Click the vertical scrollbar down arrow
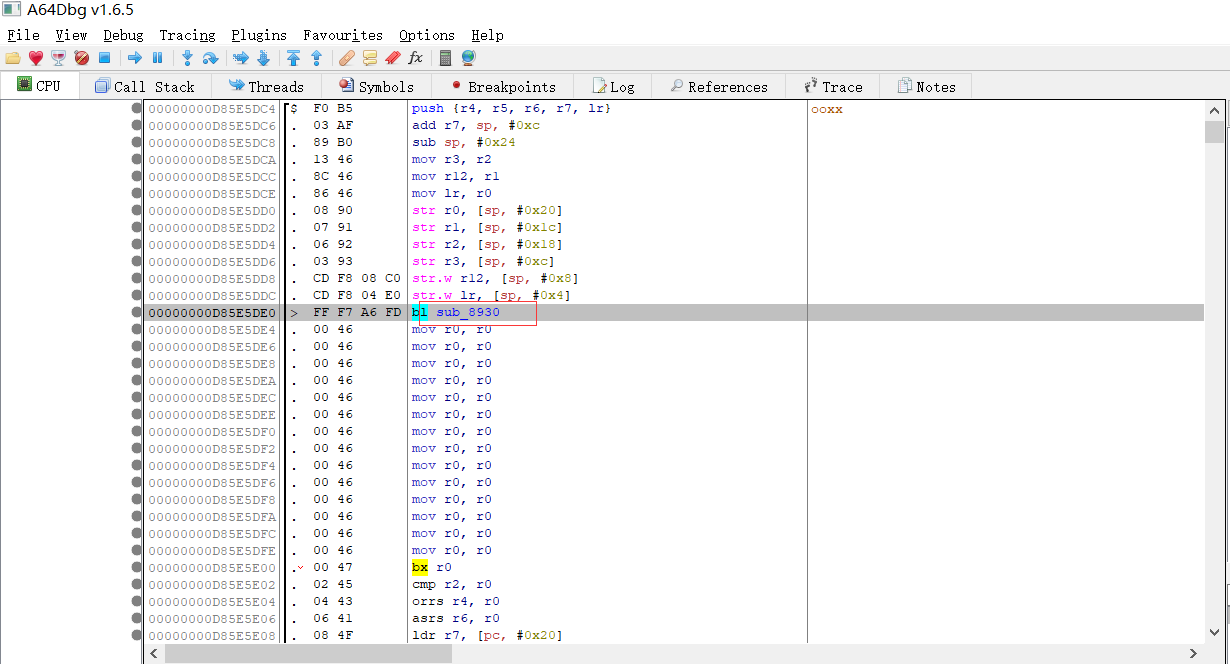This screenshot has width=1230, height=664. [x=1215, y=633]
